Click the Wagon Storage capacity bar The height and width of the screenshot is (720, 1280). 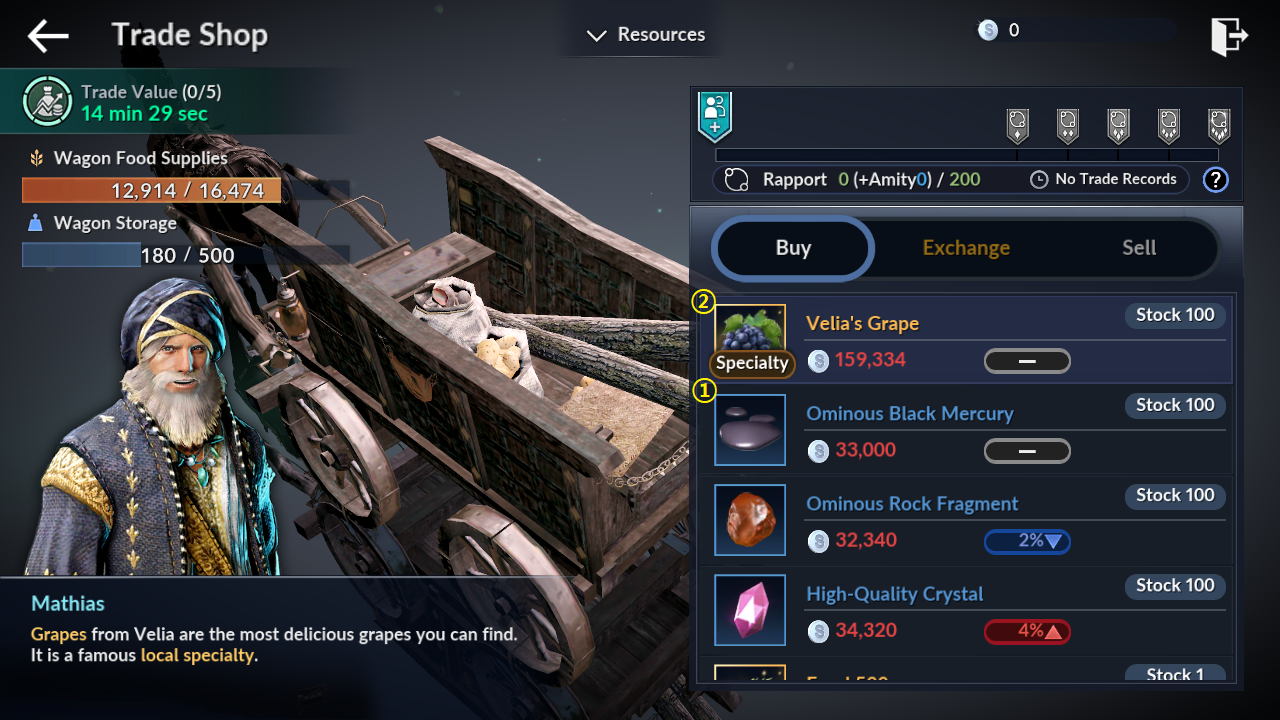(x=131, y=255)
